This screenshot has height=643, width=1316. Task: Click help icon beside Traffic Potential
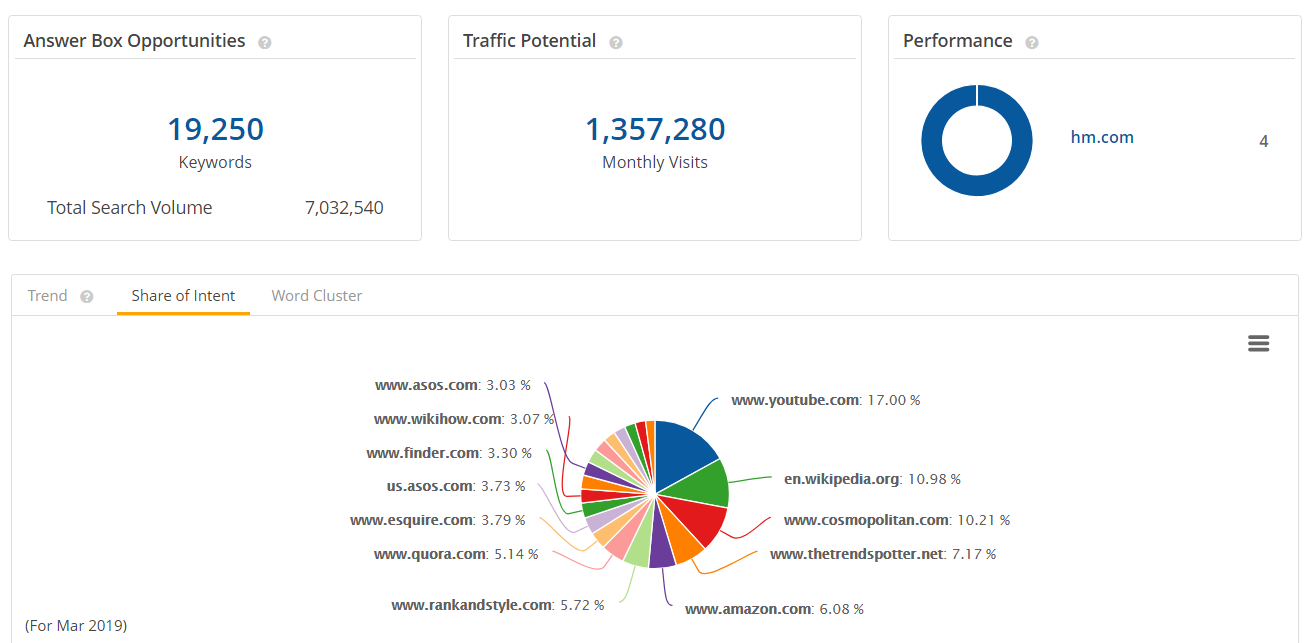616,43
